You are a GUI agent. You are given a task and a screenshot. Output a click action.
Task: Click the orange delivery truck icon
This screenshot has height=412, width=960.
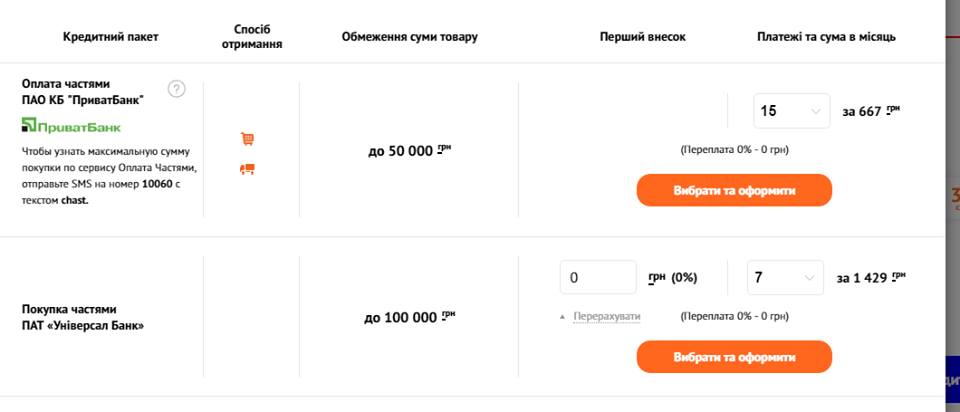pos(247,169)
